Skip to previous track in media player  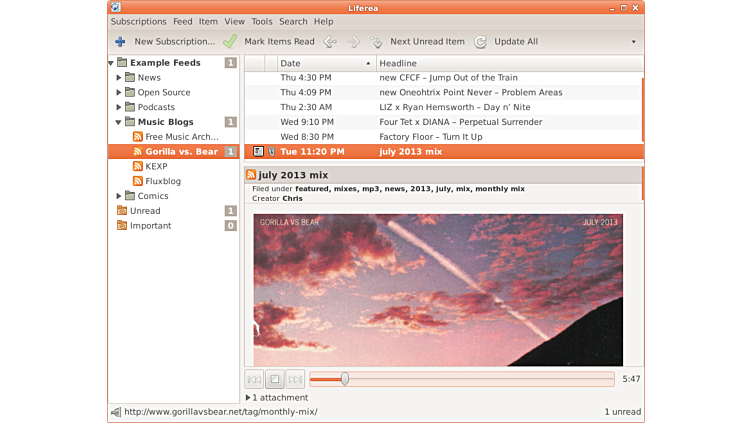[x=254, y=379]
